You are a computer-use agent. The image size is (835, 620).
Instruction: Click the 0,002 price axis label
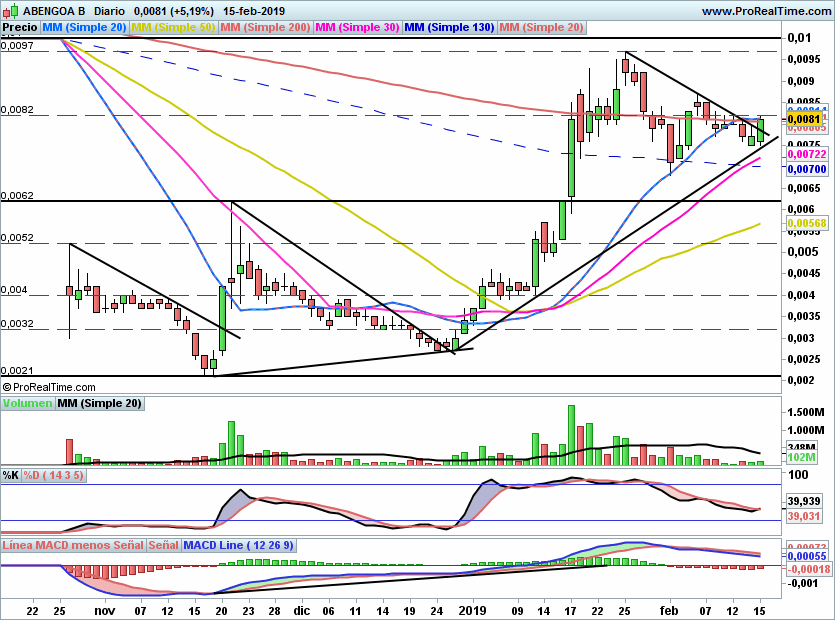[800, 380]
